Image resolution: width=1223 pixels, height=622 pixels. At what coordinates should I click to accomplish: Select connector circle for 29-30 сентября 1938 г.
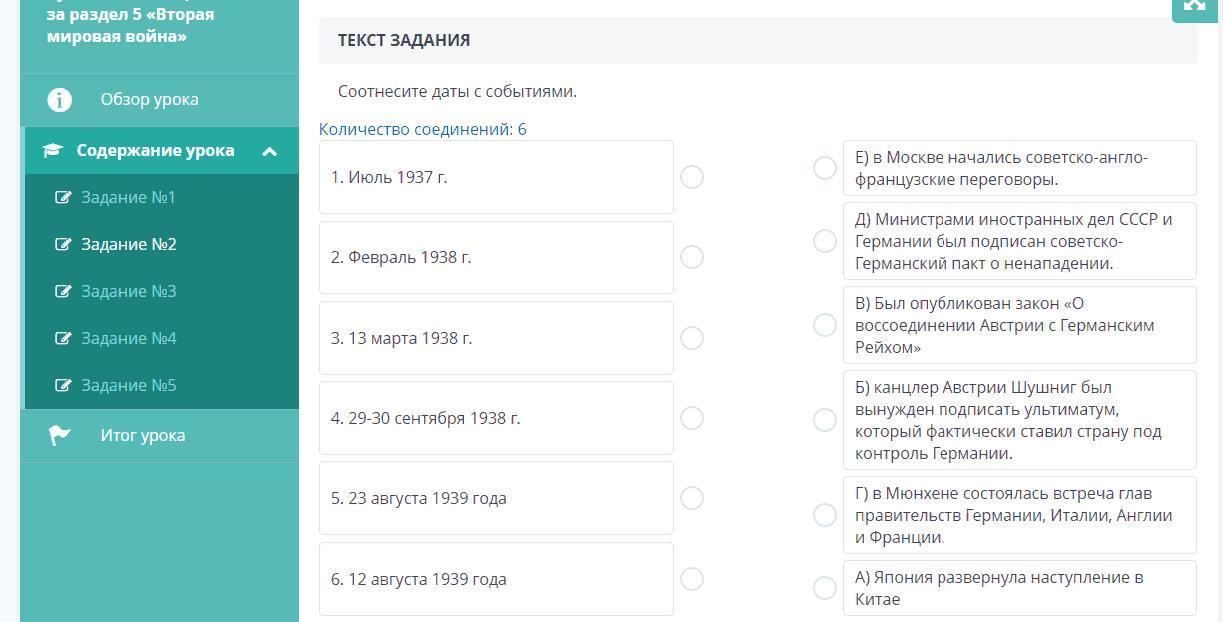pyautogui.click(x=692, y=418)
